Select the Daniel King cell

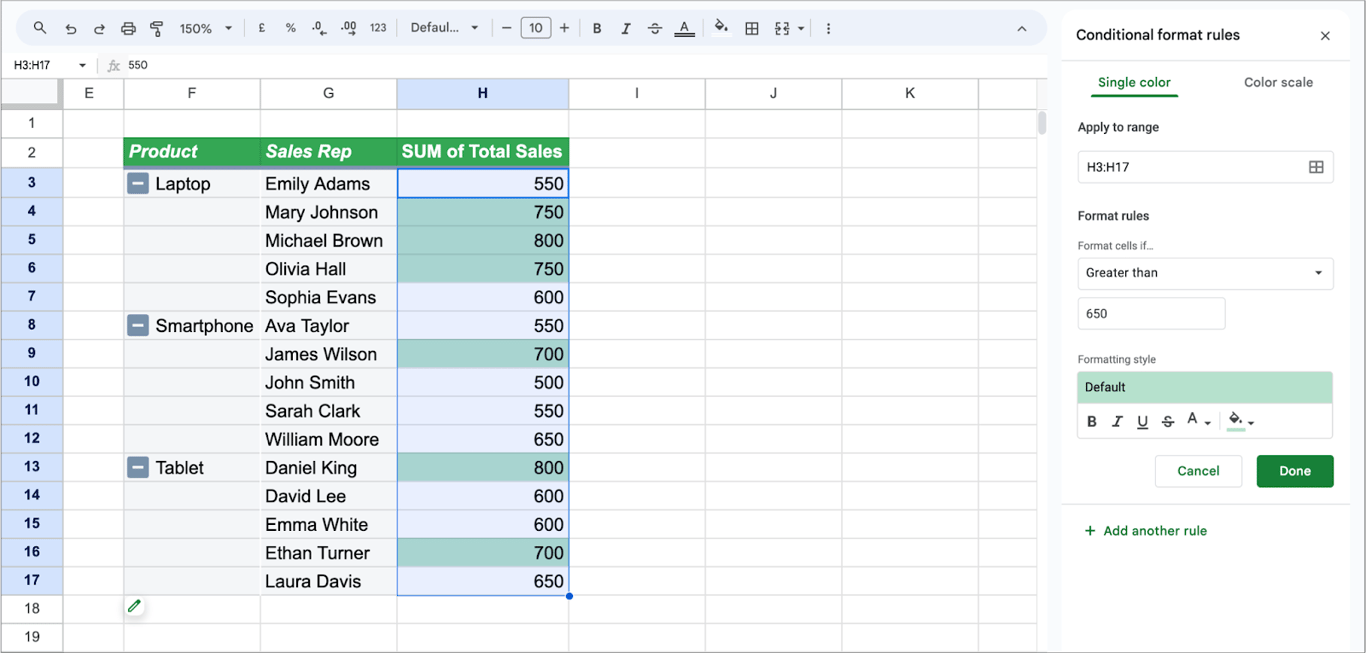[329, 468]
